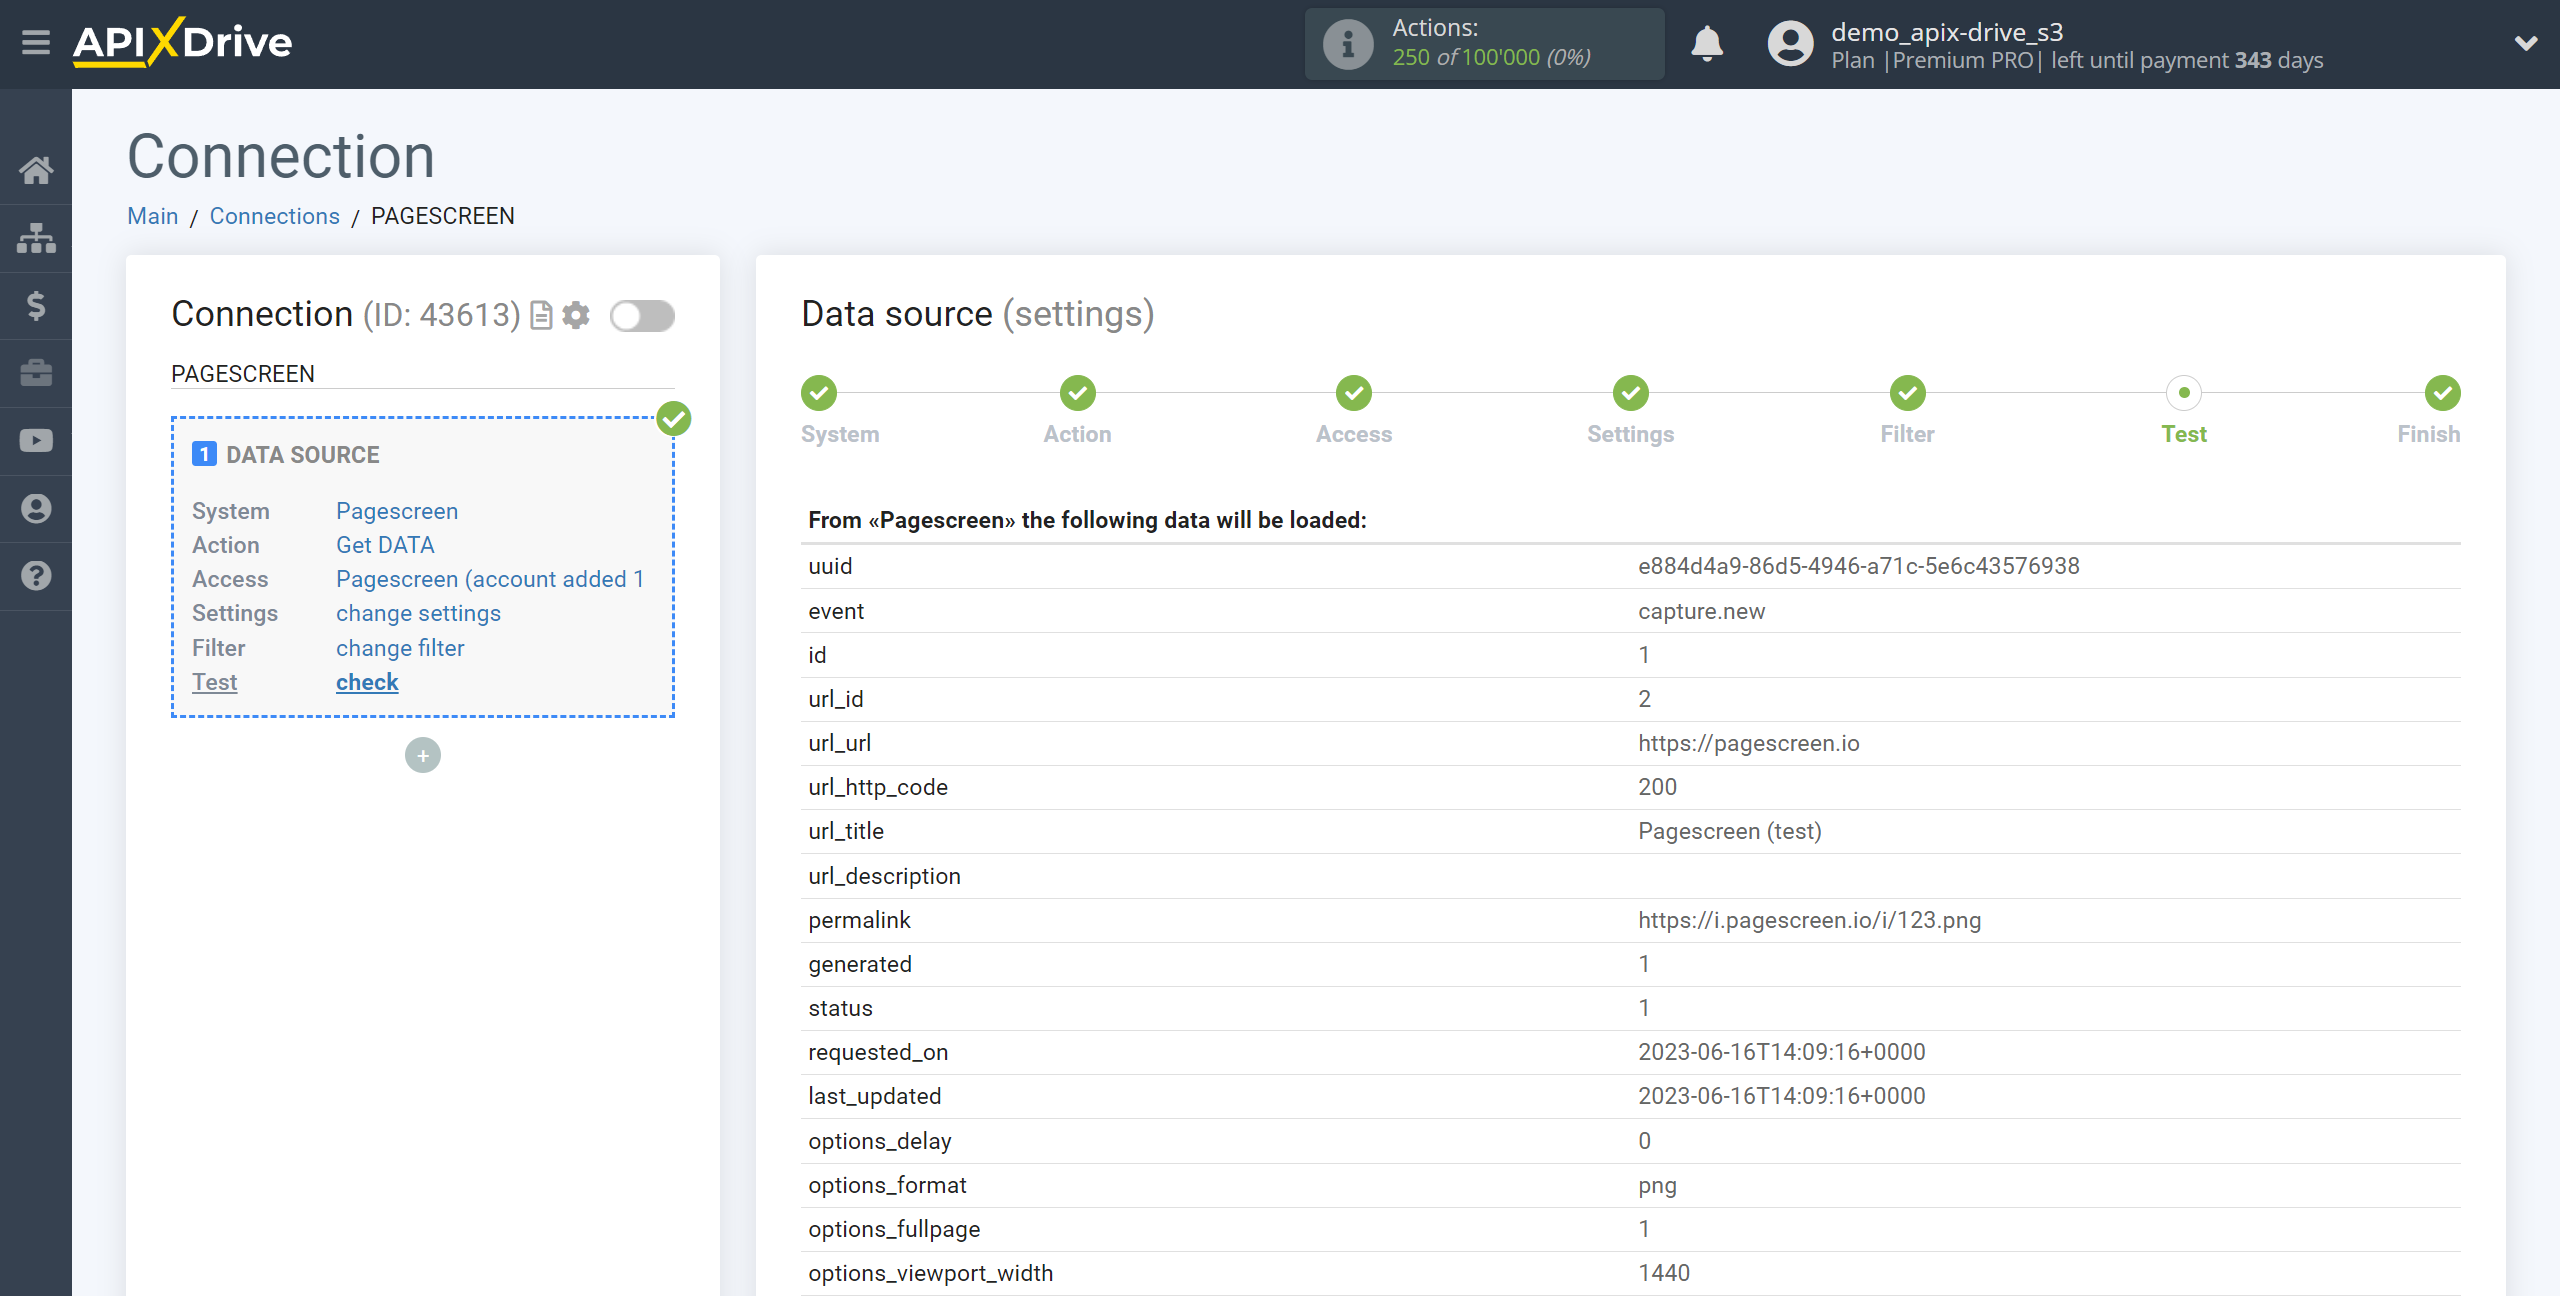Click the add new block plus button
The image size is (2560, 1296).
423,755
